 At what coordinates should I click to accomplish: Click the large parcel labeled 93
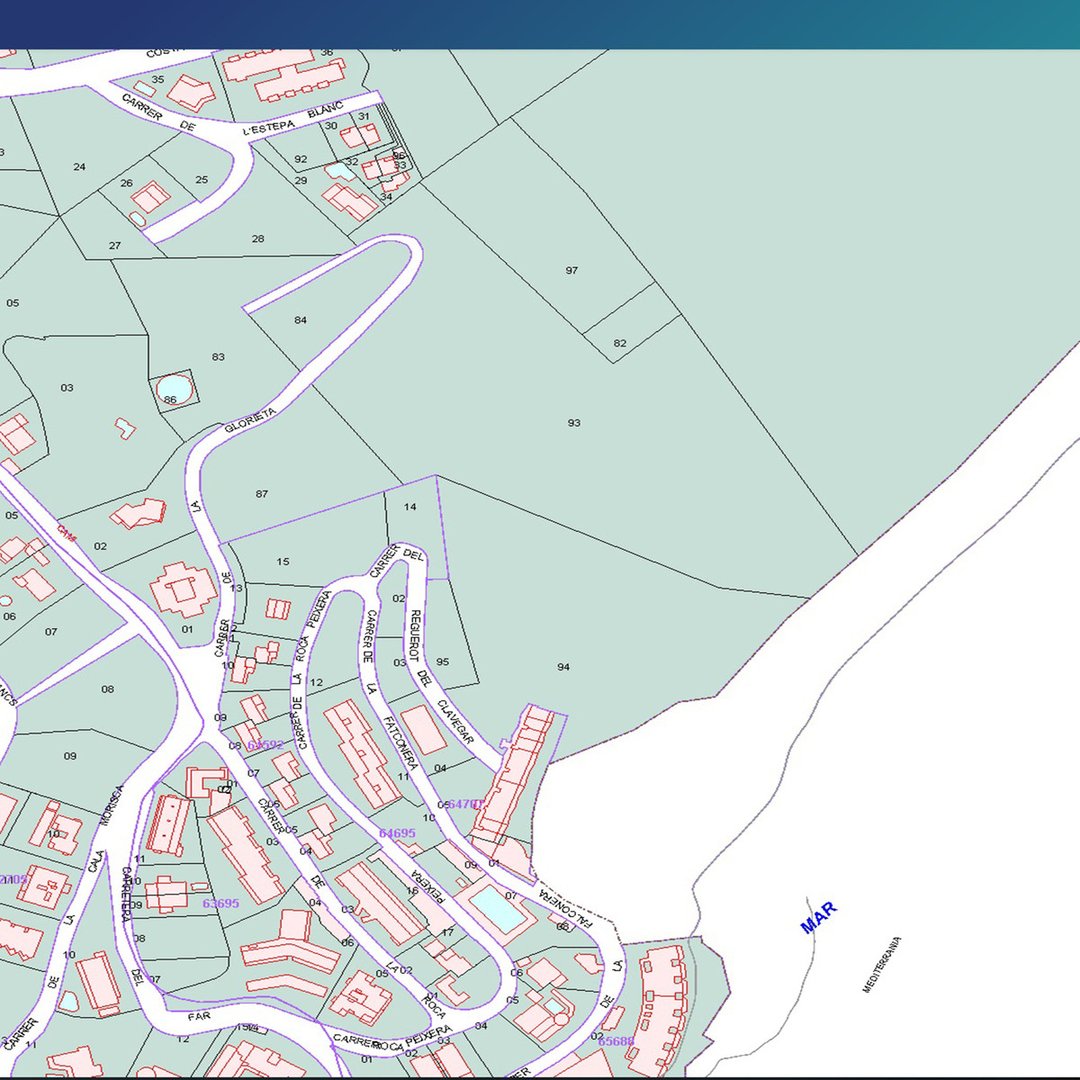coord(574,423)
